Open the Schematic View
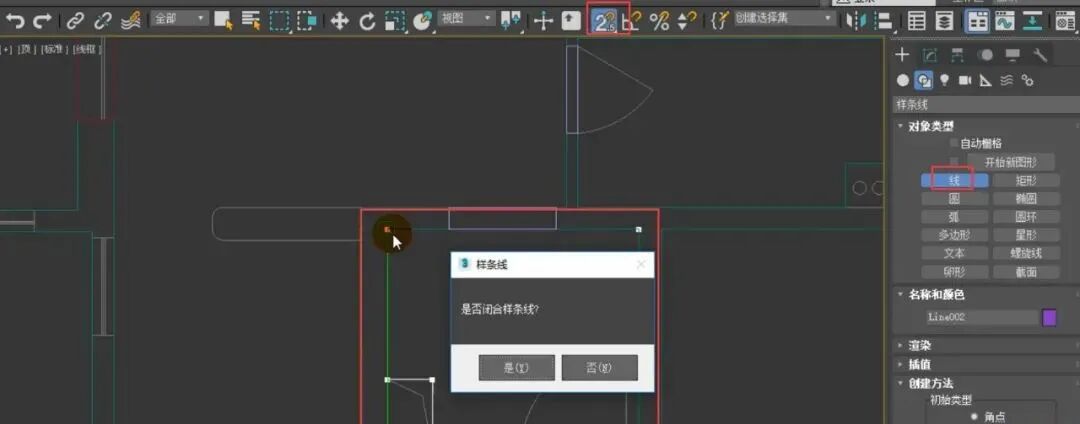This screenshot has width=1080, height=424. [1031, 21]
